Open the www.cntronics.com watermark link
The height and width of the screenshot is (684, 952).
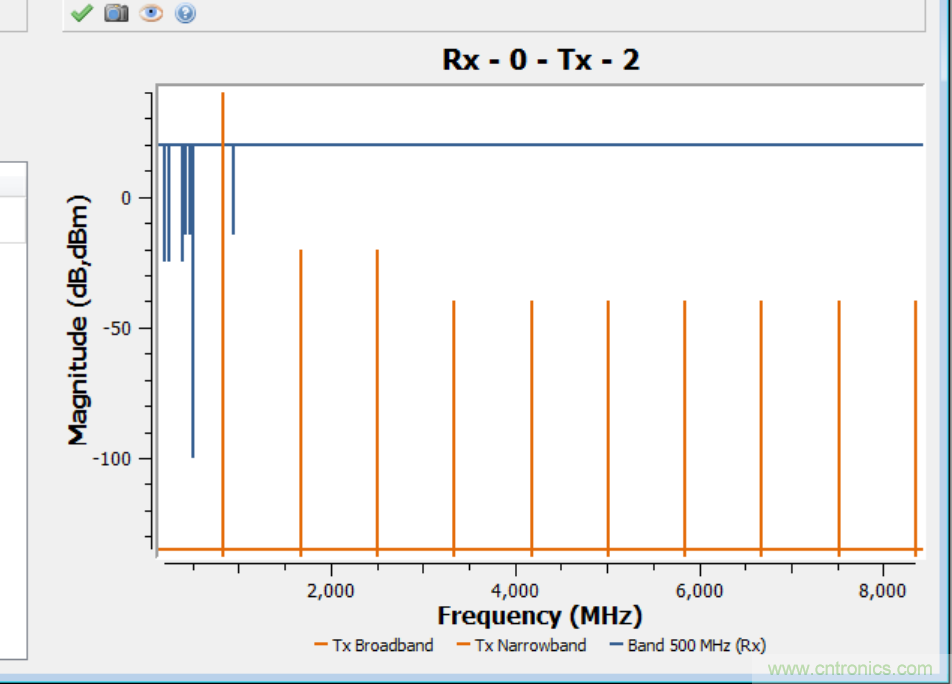[850, 669]
